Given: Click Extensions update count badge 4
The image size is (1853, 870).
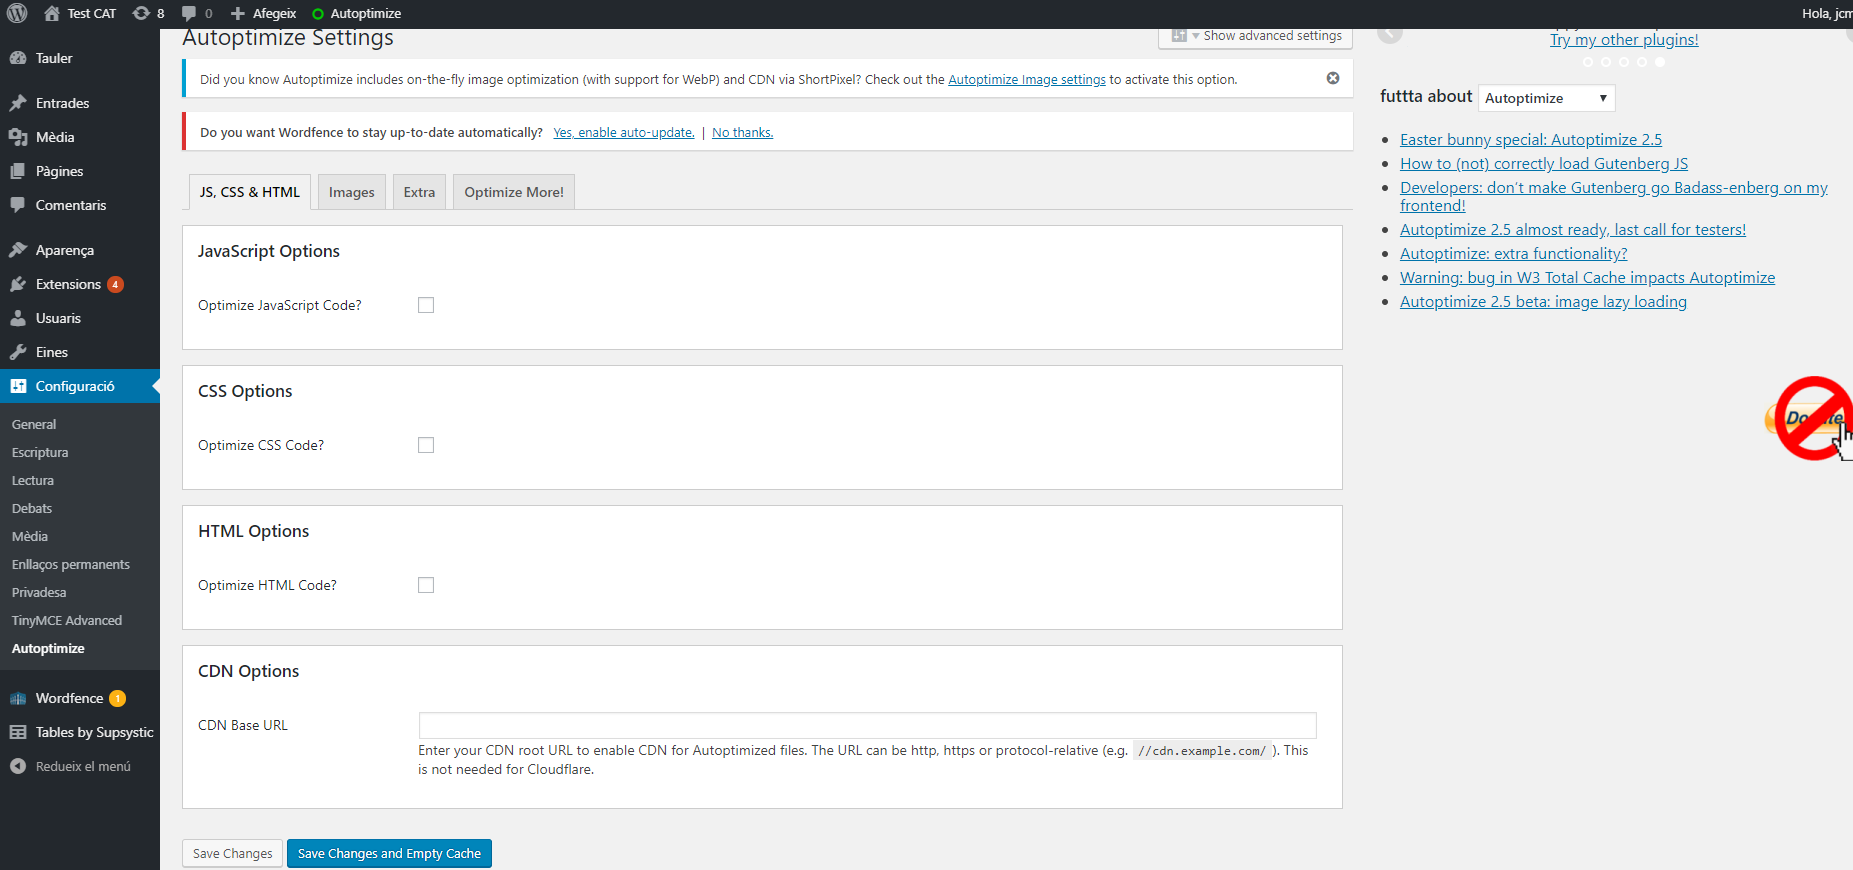Looking at the screenshot, I should coord(116,284).
